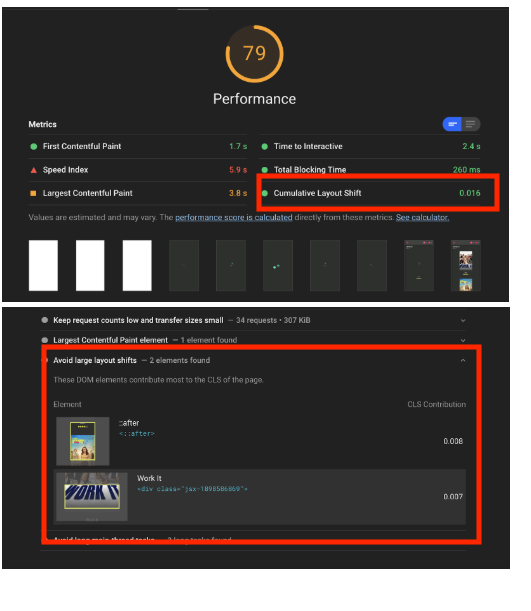
Task: Click the ::after element screenshot thumbnail
Action: pyautogui.click(x=83, y=441)
